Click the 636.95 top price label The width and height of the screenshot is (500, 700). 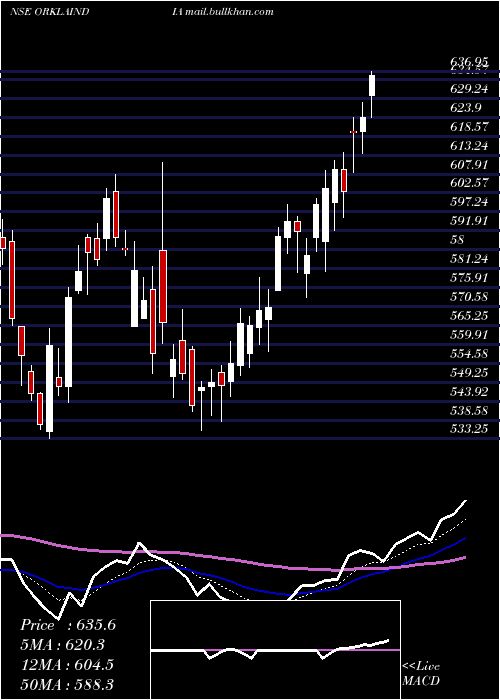[468, 63]
